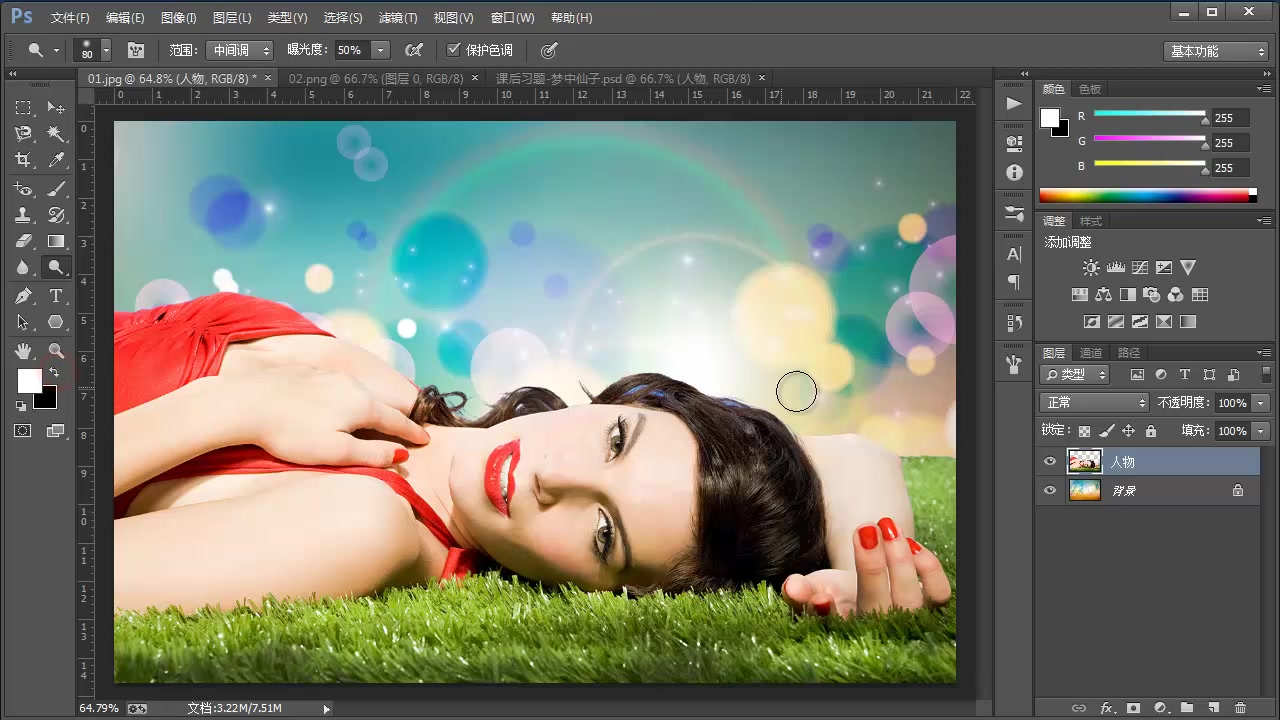
Task: Select the Eraser tool
Action: (23, 241)
